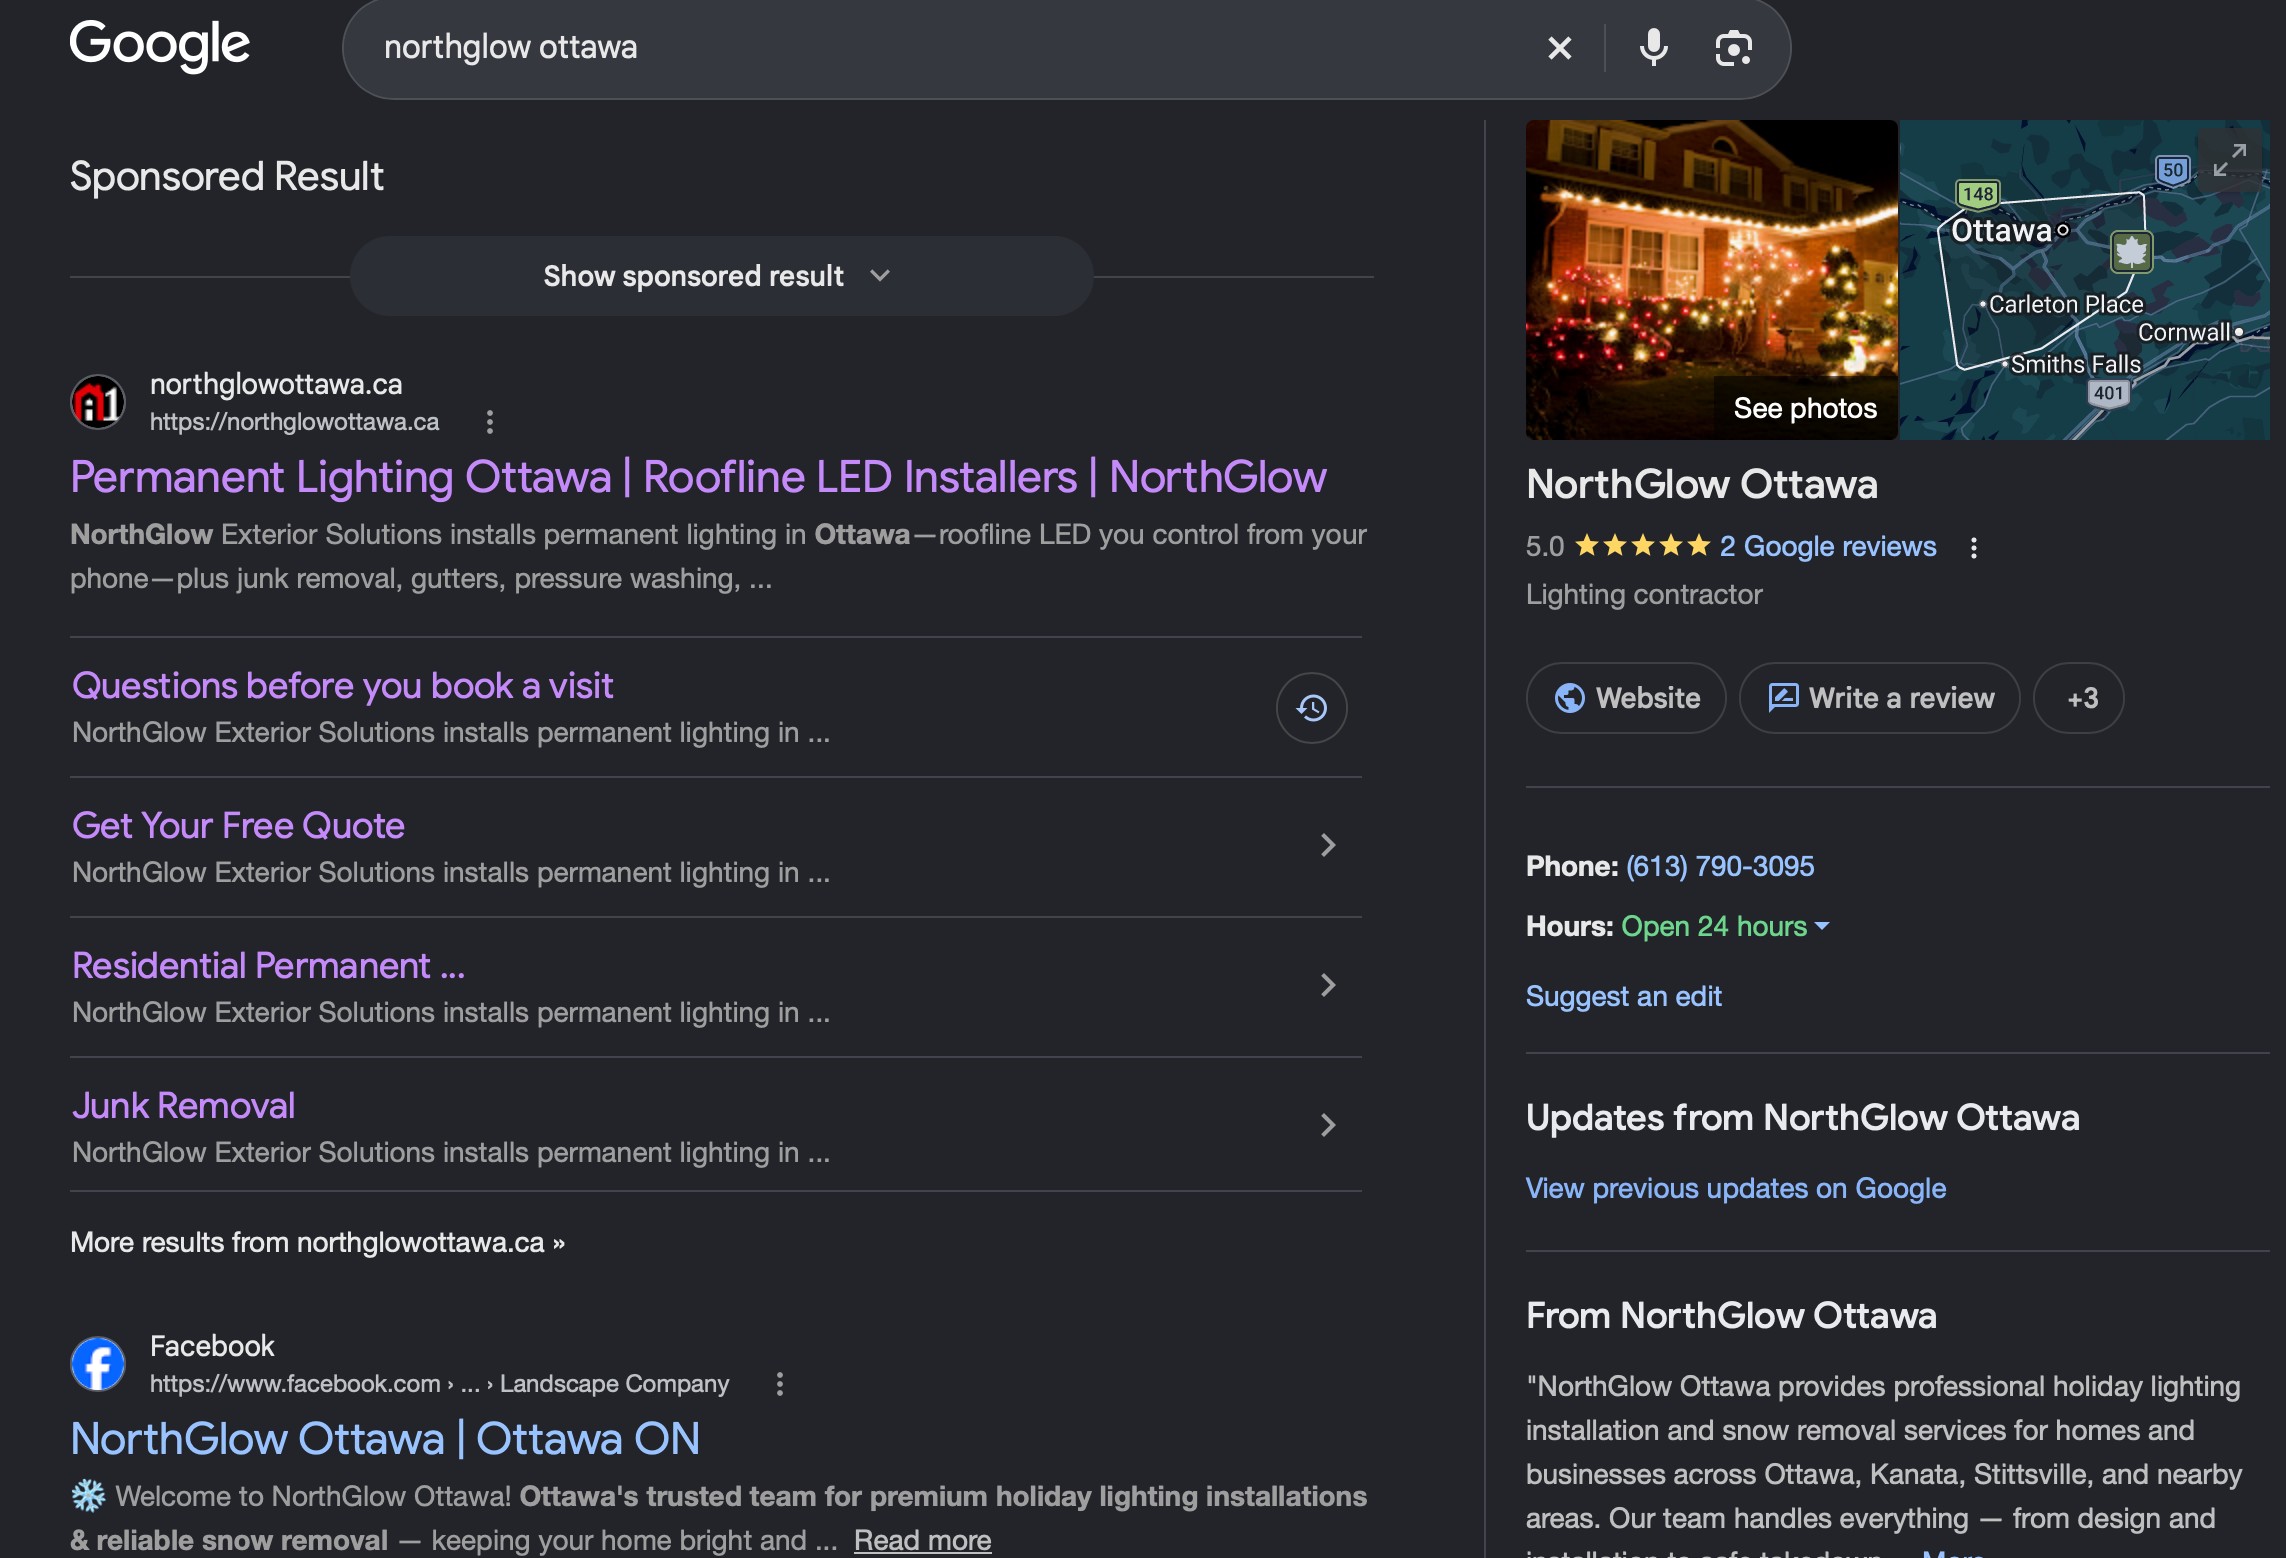Expand Show sponsored result
Viewport: 2286px width, 1558px height.
click(x=720, y=276)
